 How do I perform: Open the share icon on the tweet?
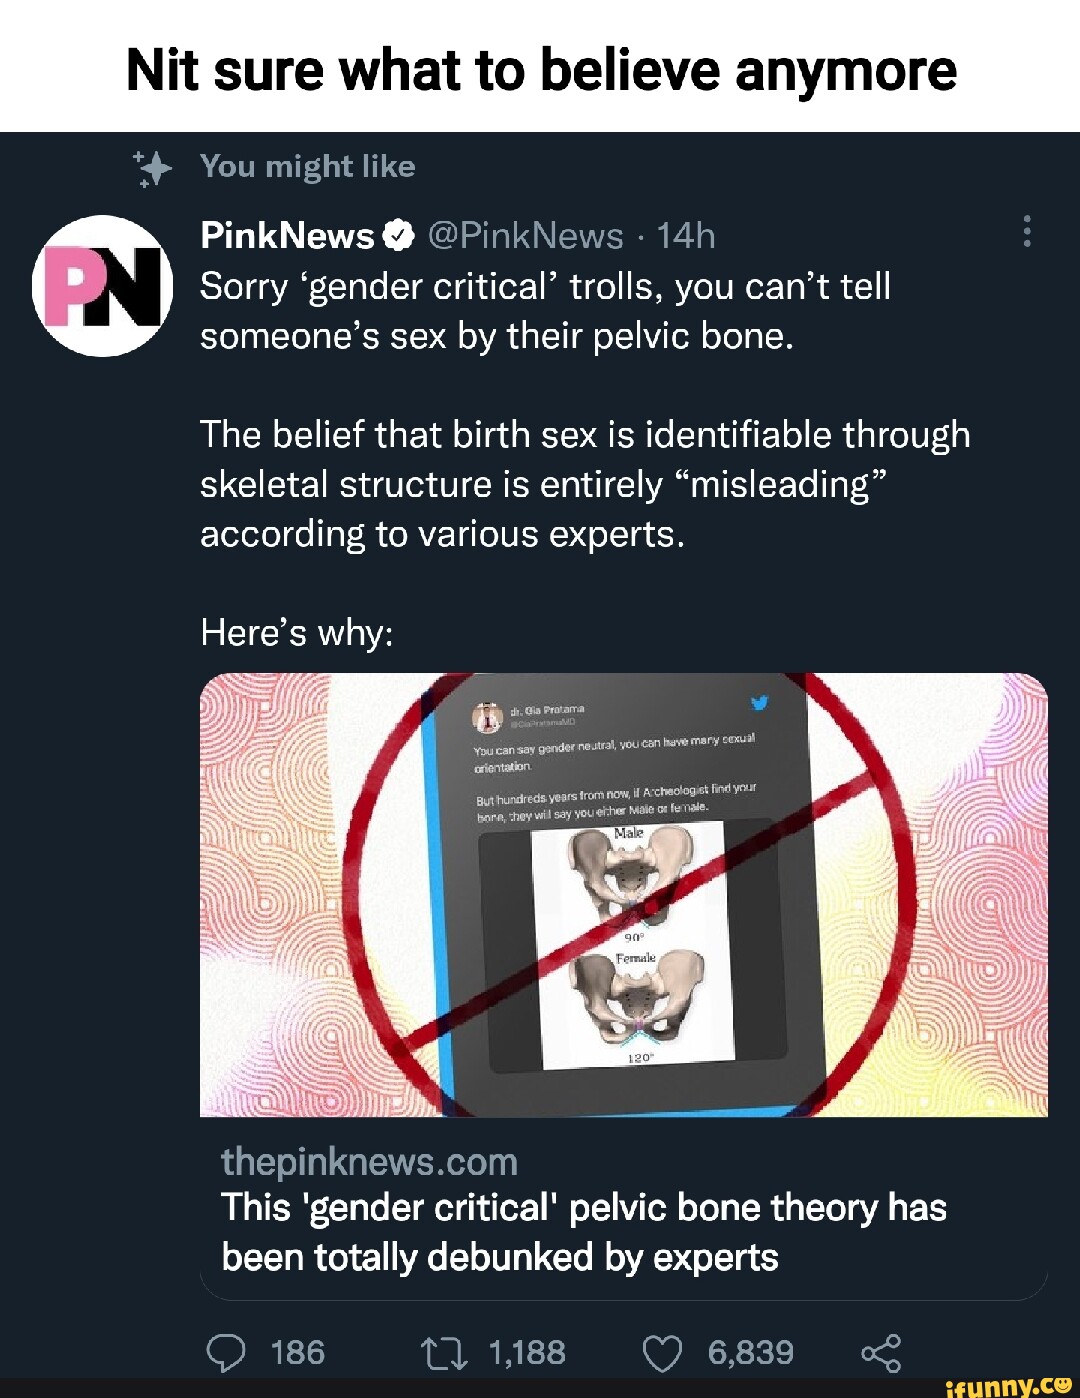[x=881, y=1354]
